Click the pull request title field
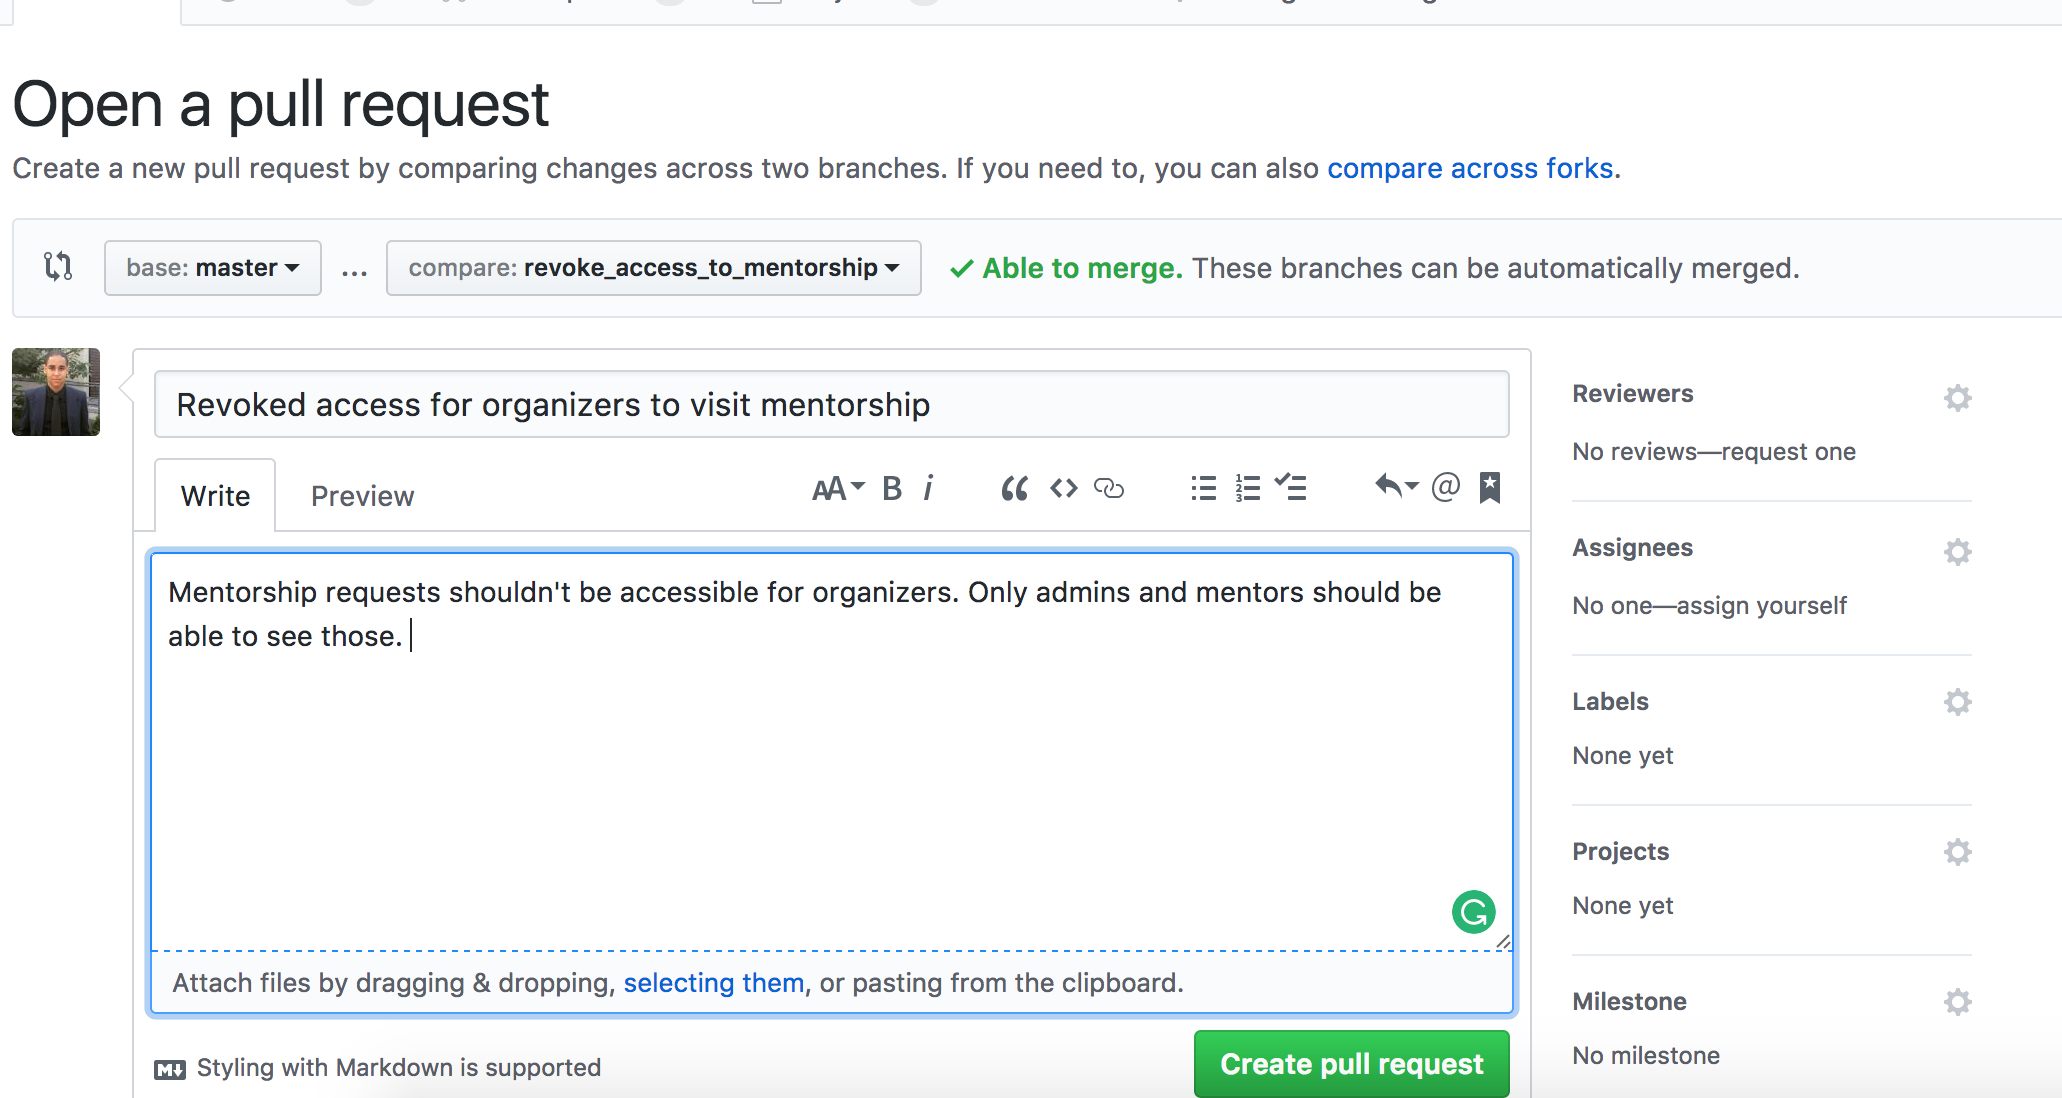Screen dimensions: 2062x1098 coord(831,405)
